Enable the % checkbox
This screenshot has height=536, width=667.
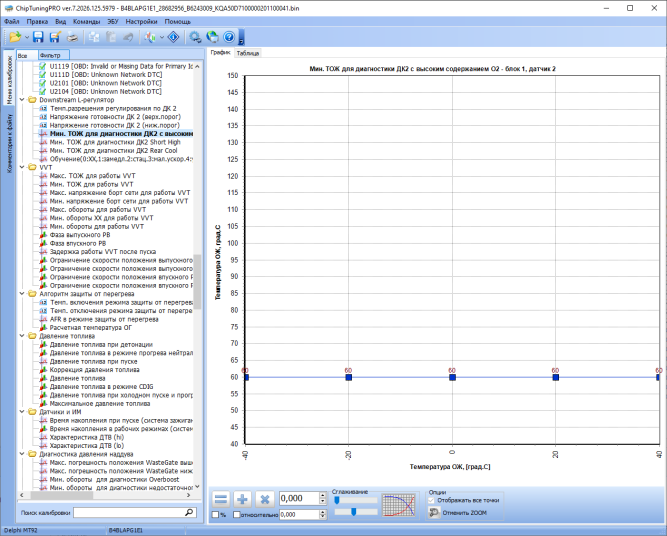pos(215,515)
